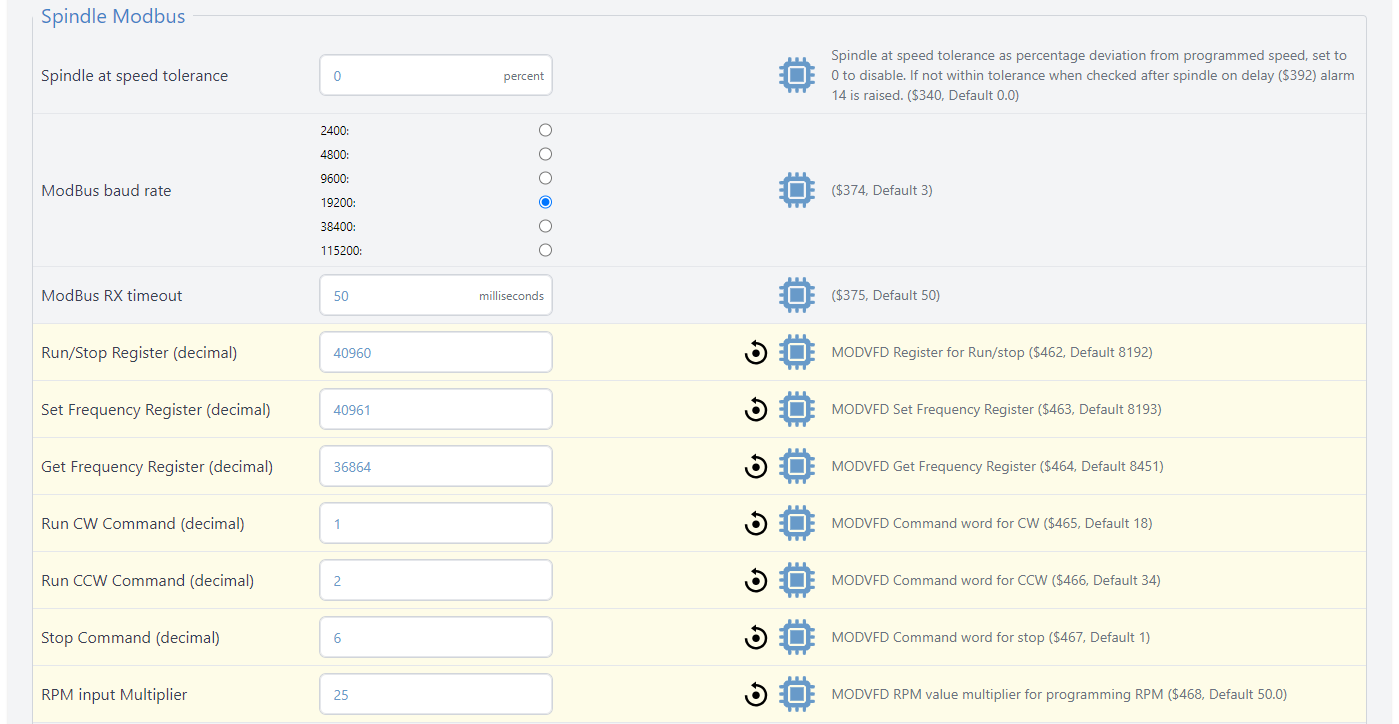The image size is (1399, 724).
Task: Click the 'Spindle at speed tolerance' label
Action: point(134,75)
